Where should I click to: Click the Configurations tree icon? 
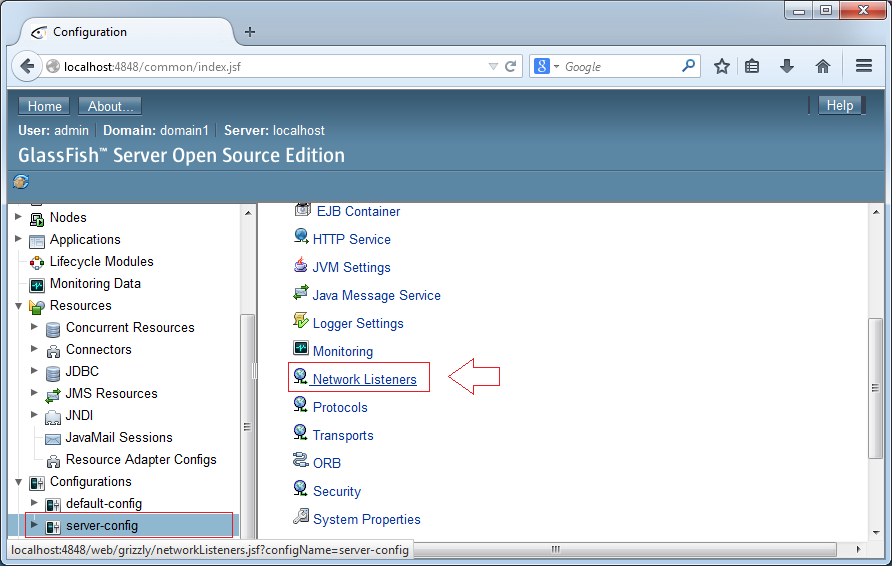[x=37, y=483]
